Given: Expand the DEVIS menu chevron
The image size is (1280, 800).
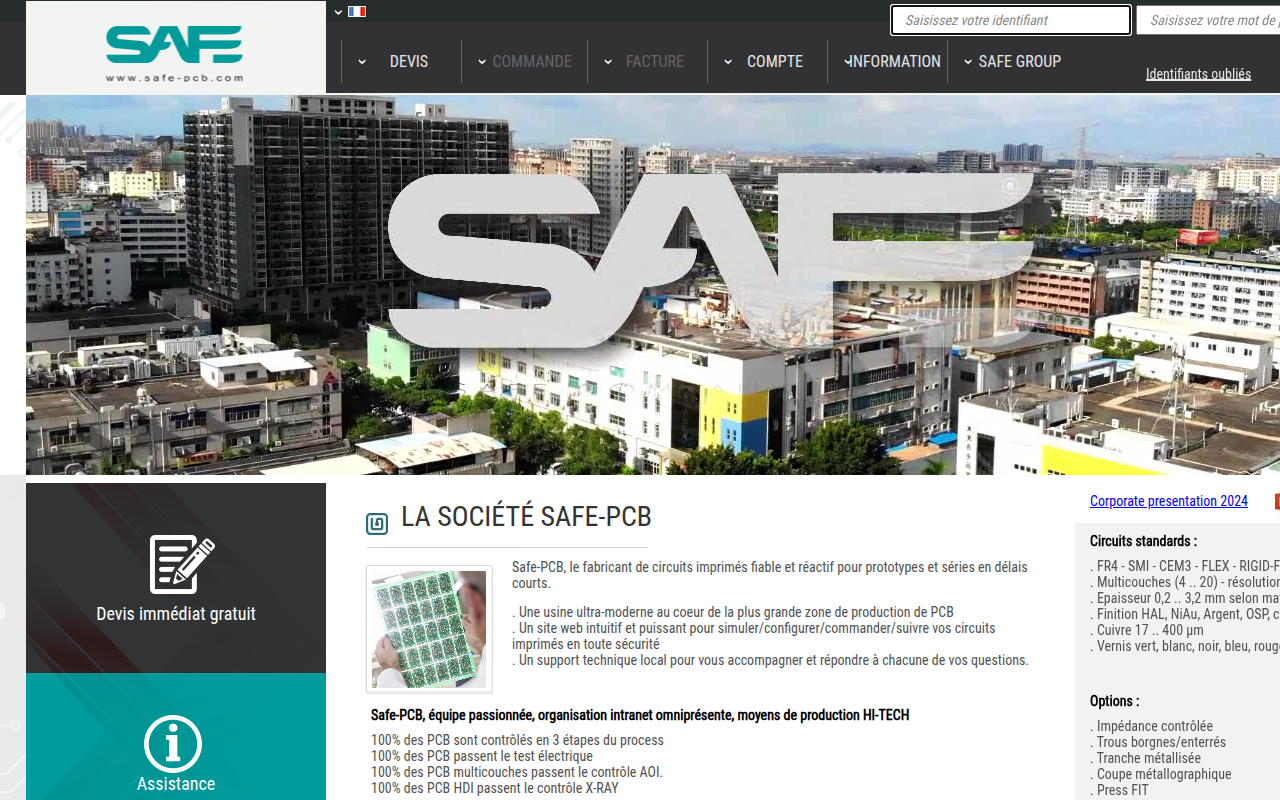Looking at the screenshot, I should (361, 62).
